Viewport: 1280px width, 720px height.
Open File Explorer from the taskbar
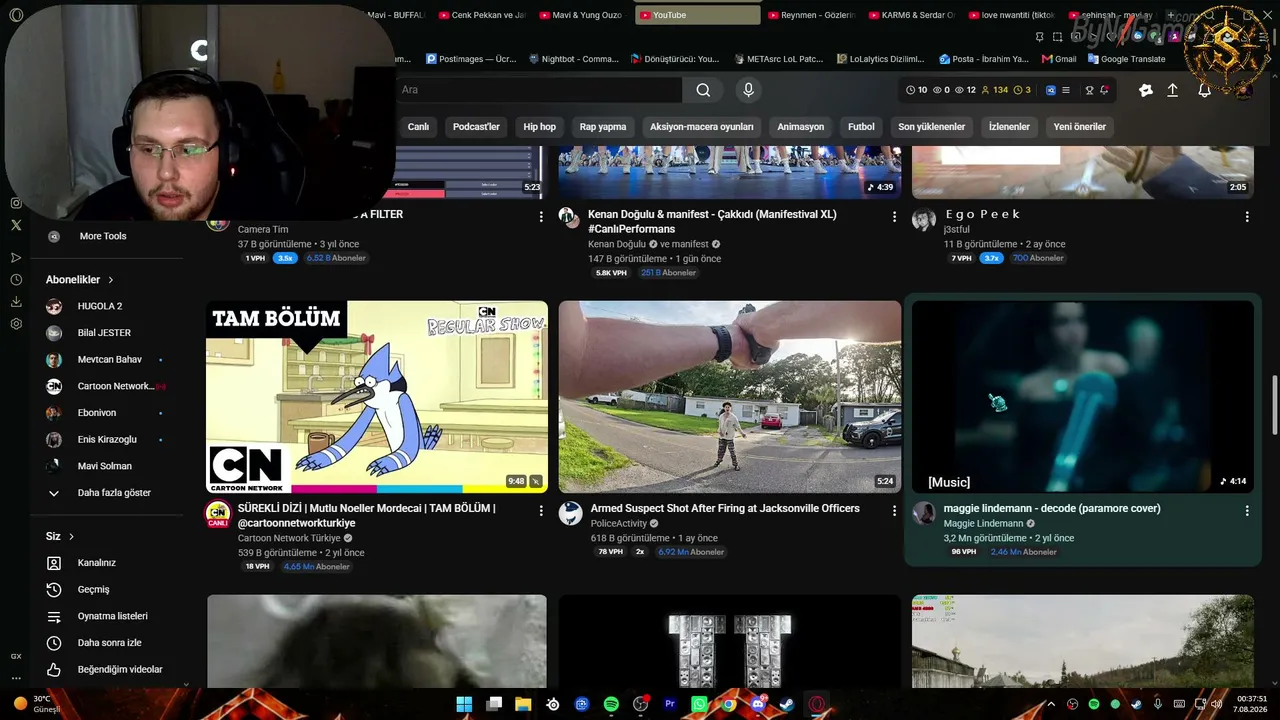[523, 704]
